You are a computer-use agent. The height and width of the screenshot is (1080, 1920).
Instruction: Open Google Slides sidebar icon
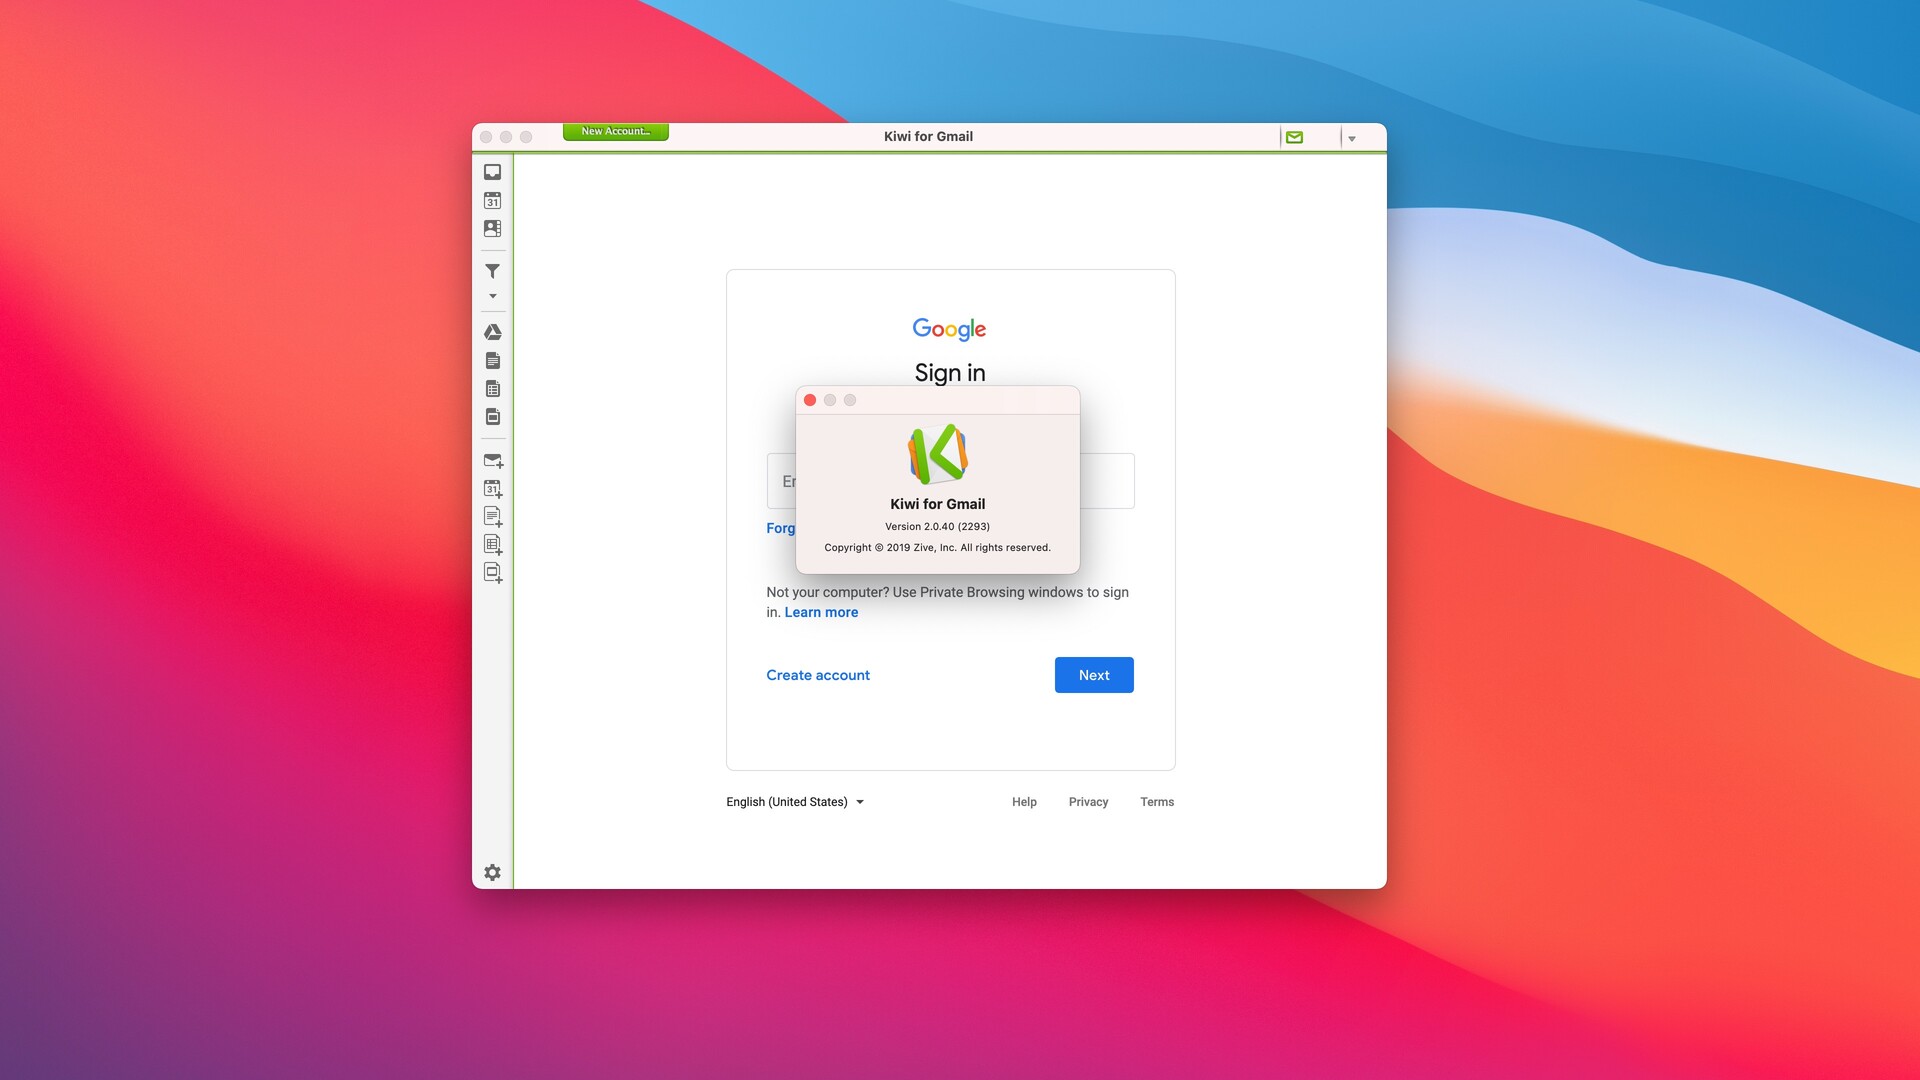[x=492, y=416]
